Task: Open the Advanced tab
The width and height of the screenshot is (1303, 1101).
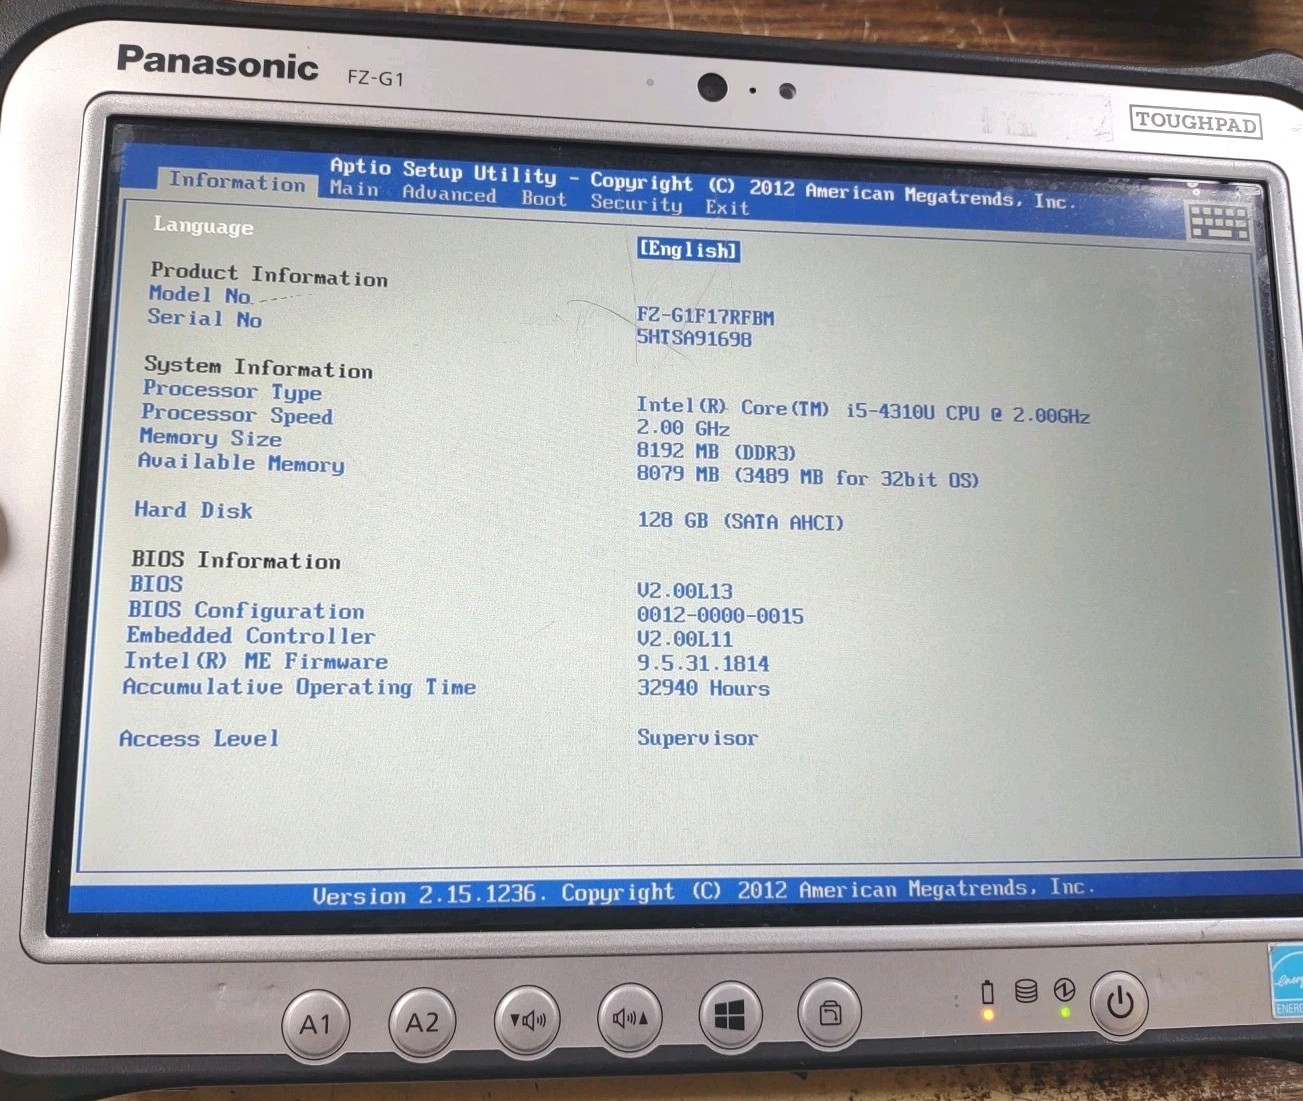Action: (449, 194)
